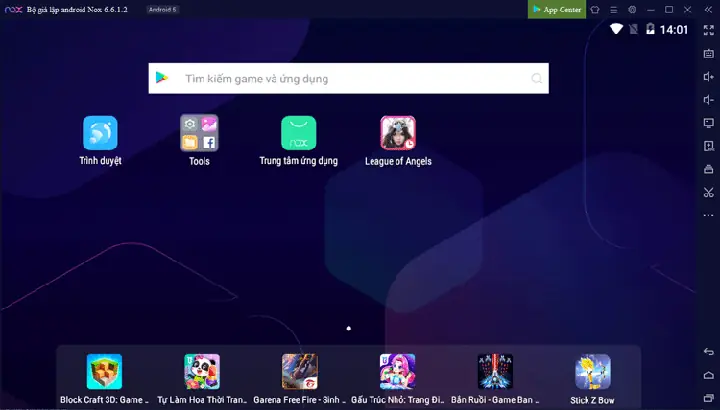Click the clock showing 14:01
720x410 pixels.
[674, 30]
